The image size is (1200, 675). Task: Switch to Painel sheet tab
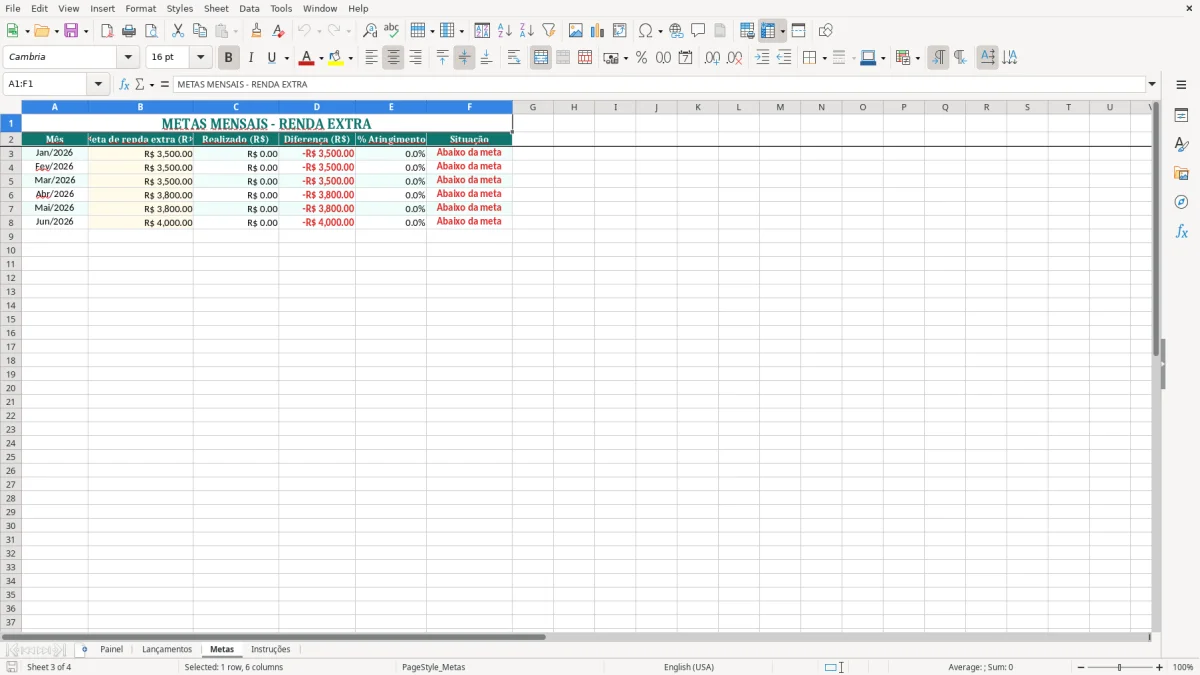(x=111, y=650)
